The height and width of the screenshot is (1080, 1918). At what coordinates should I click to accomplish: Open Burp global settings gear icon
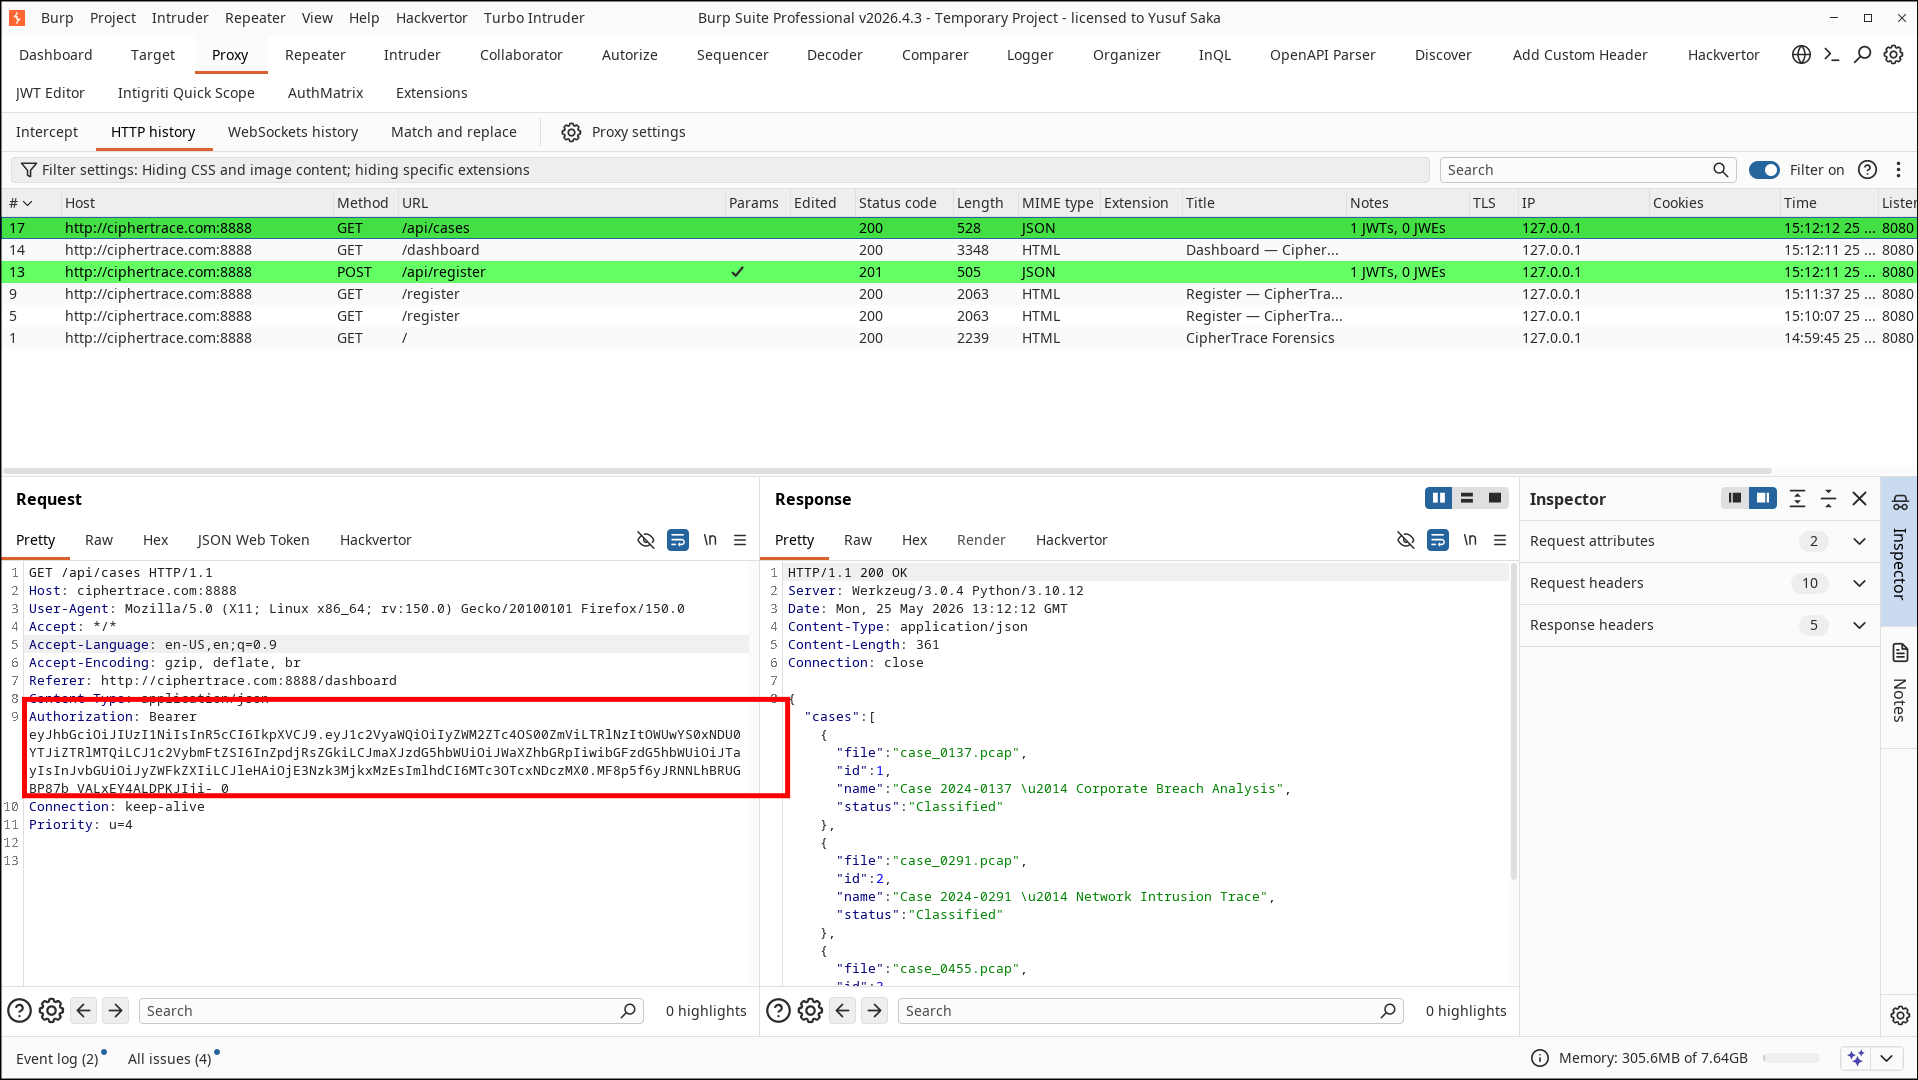1893,55
